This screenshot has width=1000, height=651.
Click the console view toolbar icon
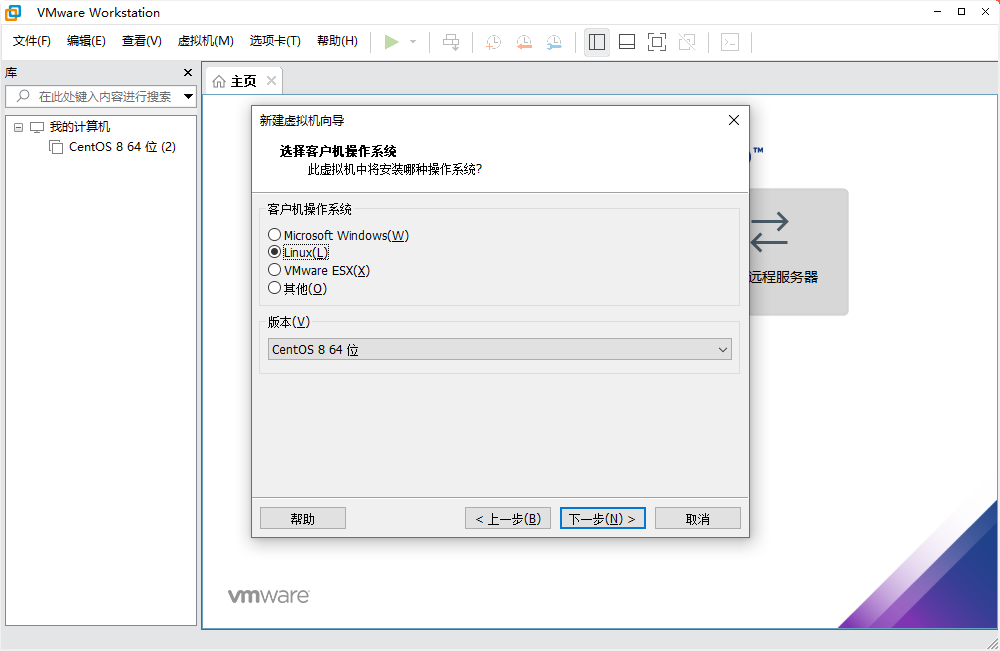tap(730, 42)
